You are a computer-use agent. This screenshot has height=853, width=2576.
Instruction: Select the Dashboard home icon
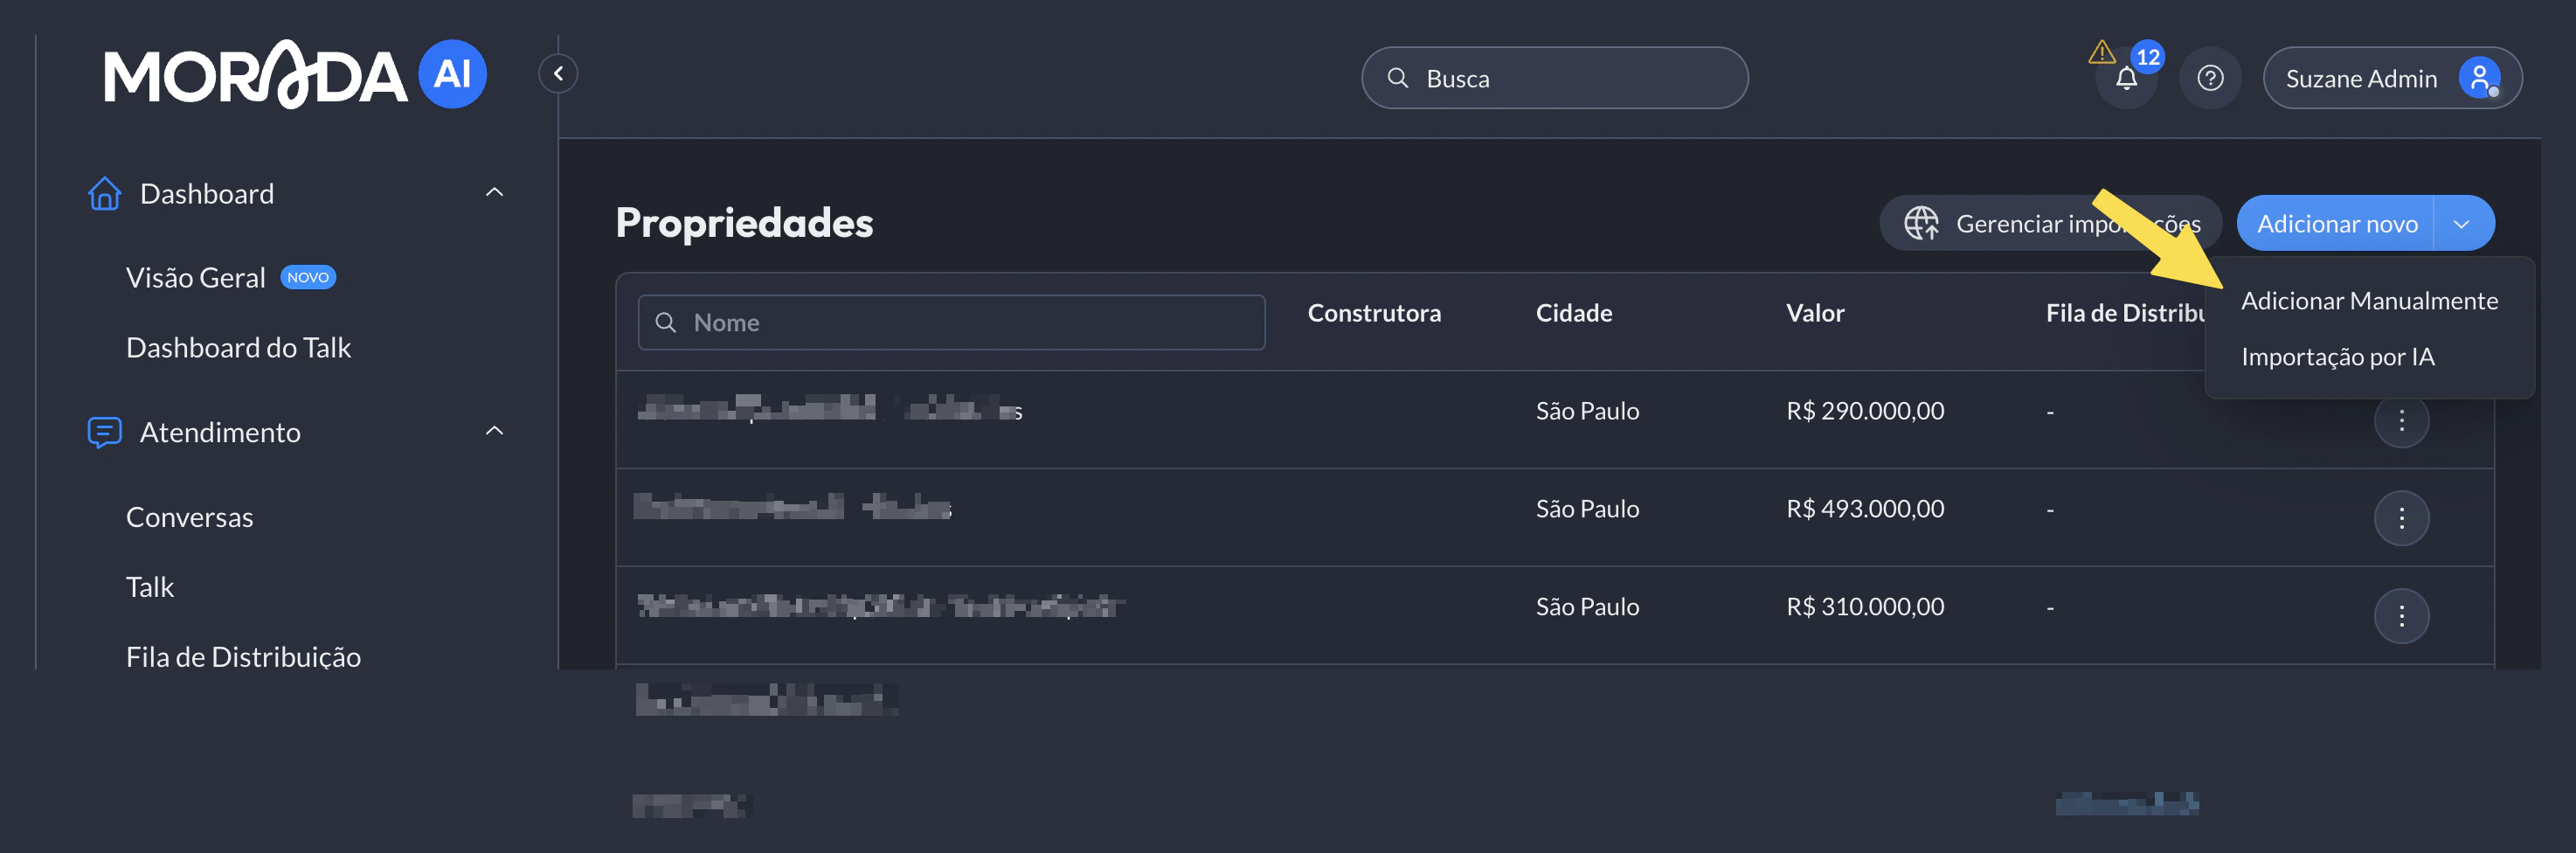click(x=105, y=193)
